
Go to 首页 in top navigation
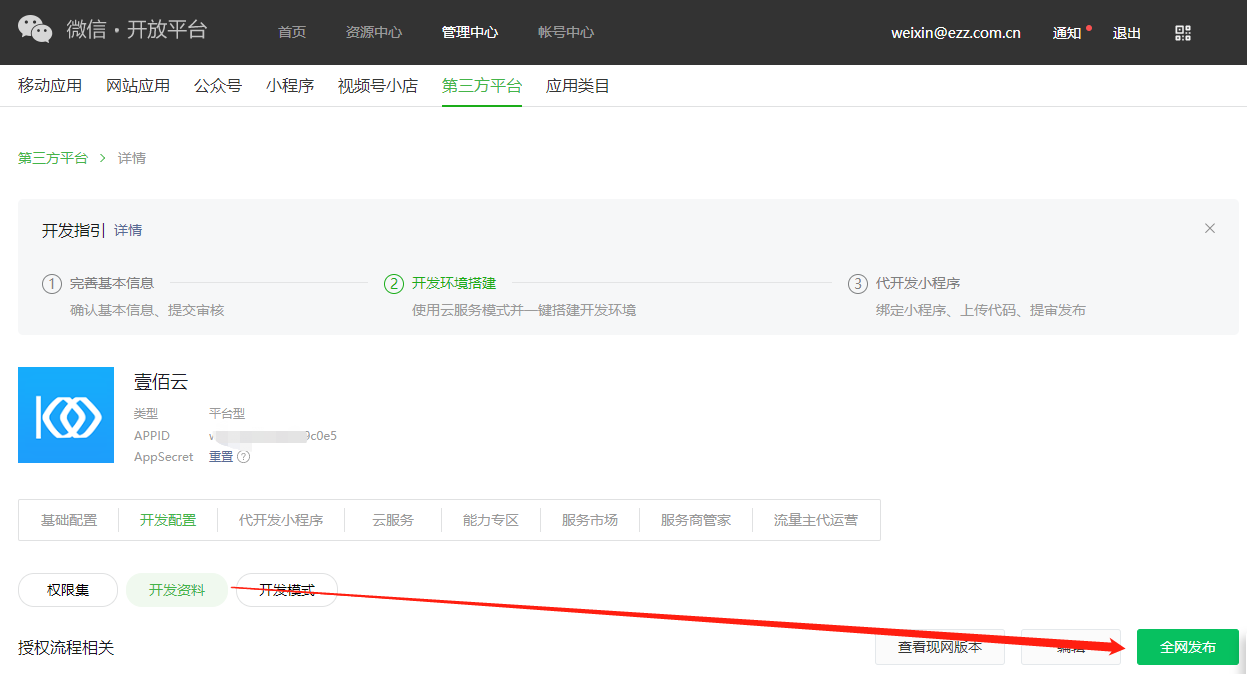point(292,33)
